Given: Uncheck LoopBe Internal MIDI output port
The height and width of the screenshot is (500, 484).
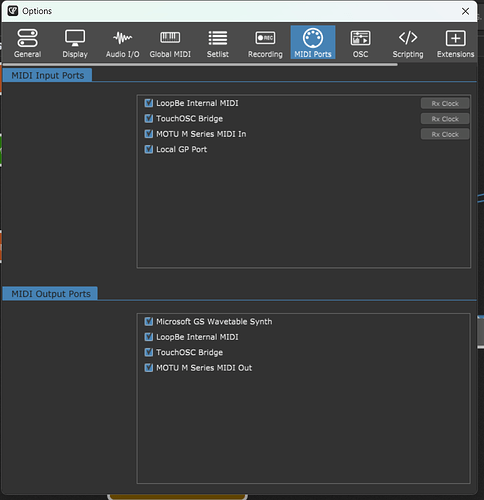Looking at the screenshot, I should pyautogui.click(x=149, y=337).
